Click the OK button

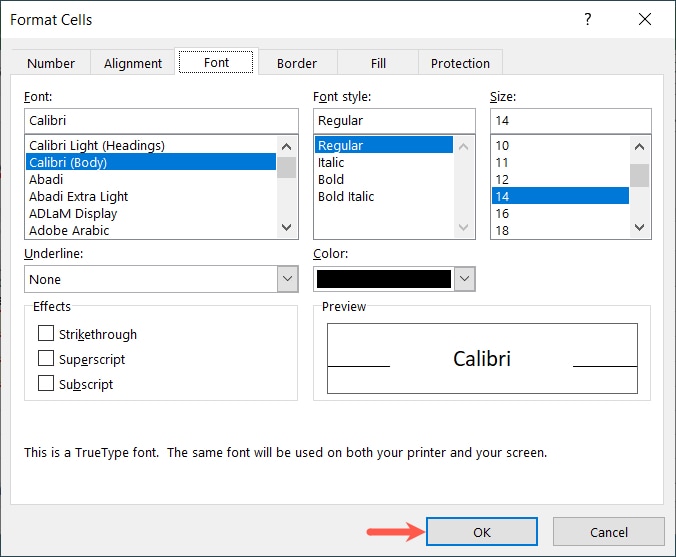482,532
